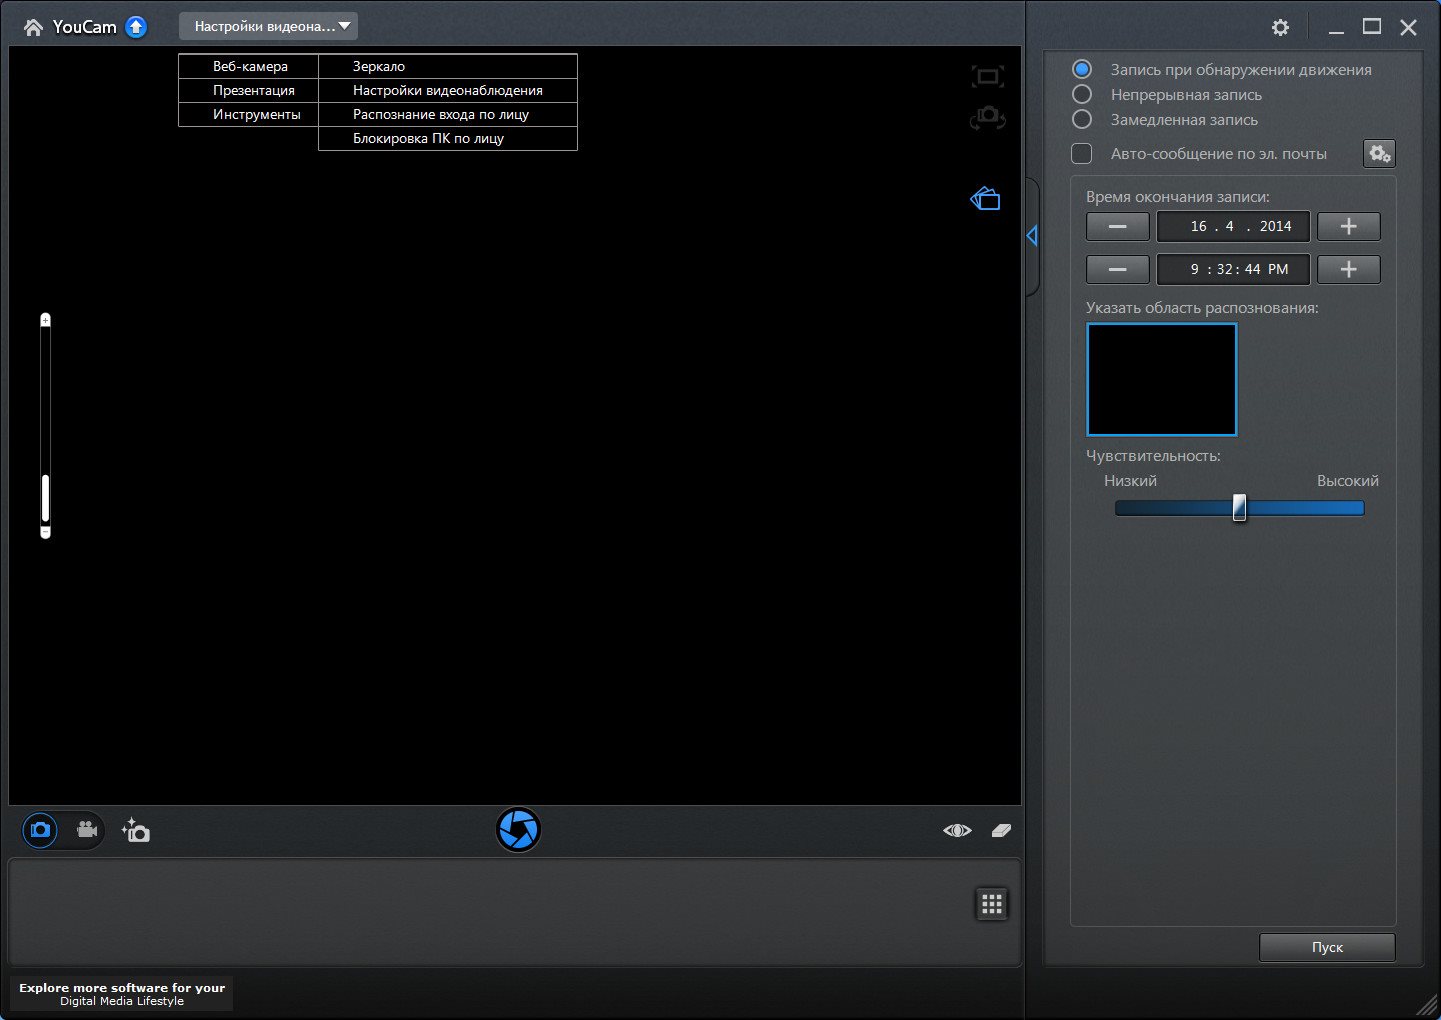1441x1020 pixels.
Task: Open email auto-message settings gear
Action: 1379,153
